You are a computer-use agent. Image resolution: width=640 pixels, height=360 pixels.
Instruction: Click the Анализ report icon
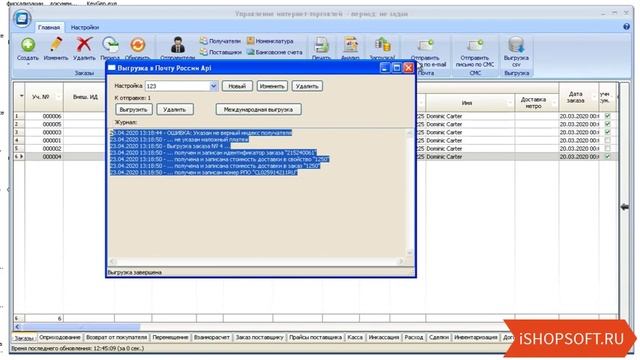click(x=350, y=44)
